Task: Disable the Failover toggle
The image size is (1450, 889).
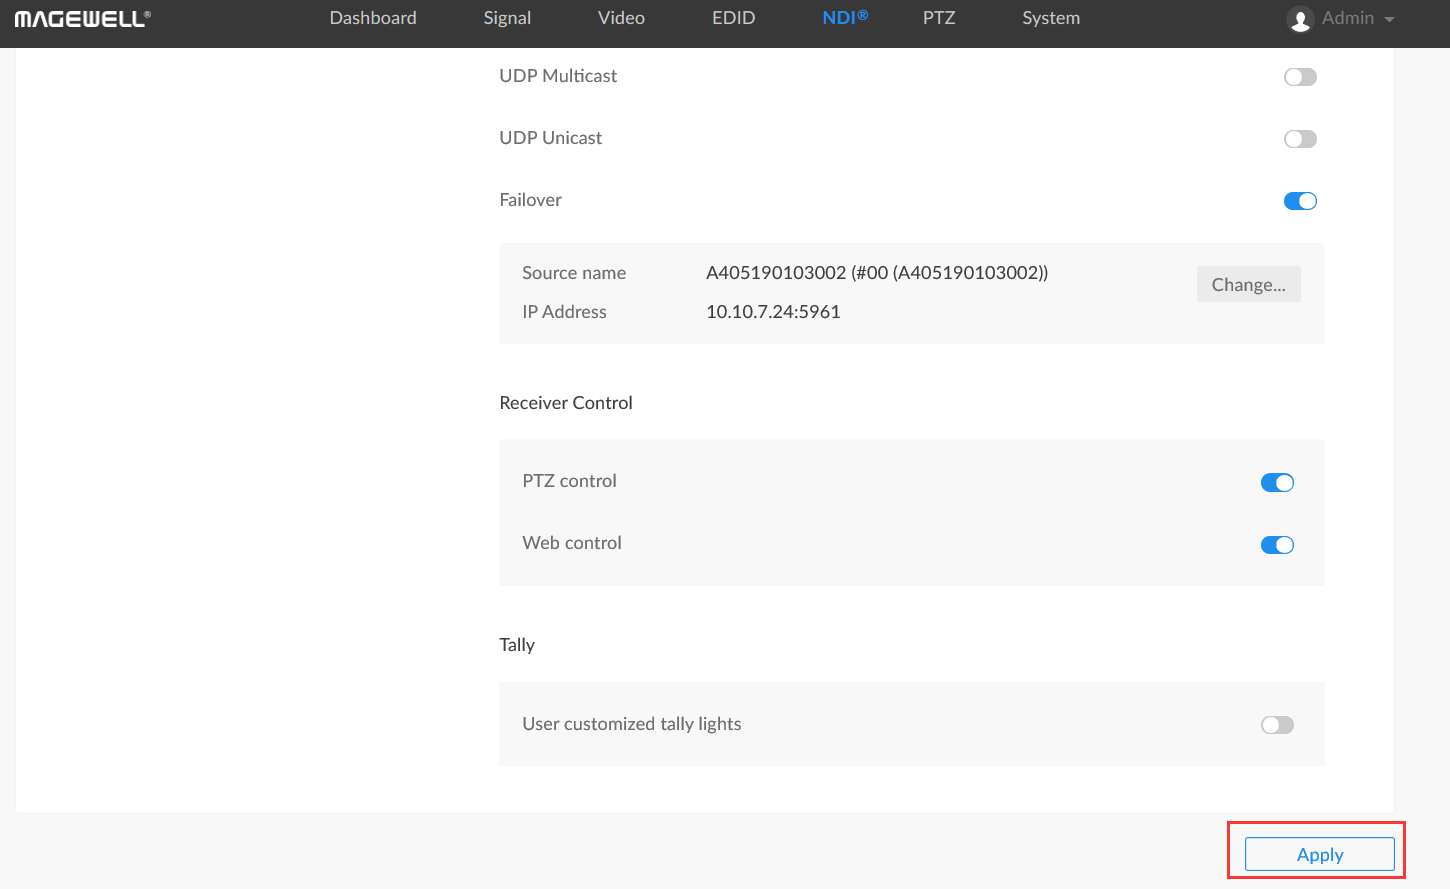Action: (x=1300, y=201)
